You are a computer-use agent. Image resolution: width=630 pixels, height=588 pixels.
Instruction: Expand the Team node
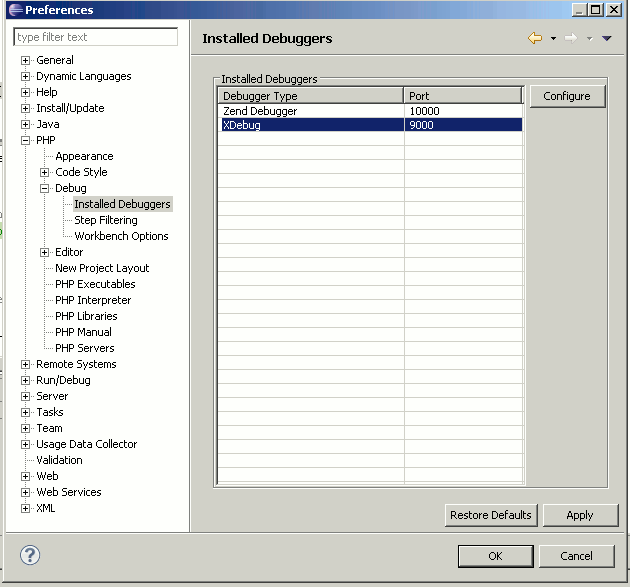25,428
